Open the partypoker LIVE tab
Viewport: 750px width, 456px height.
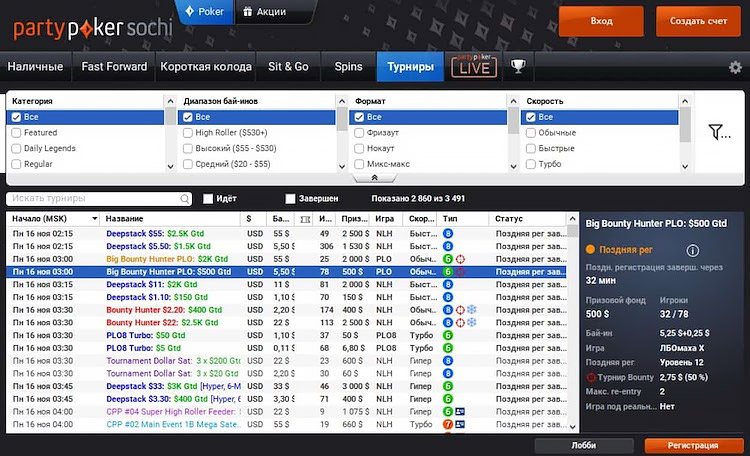pyautogui.click(x=474, y=66)
